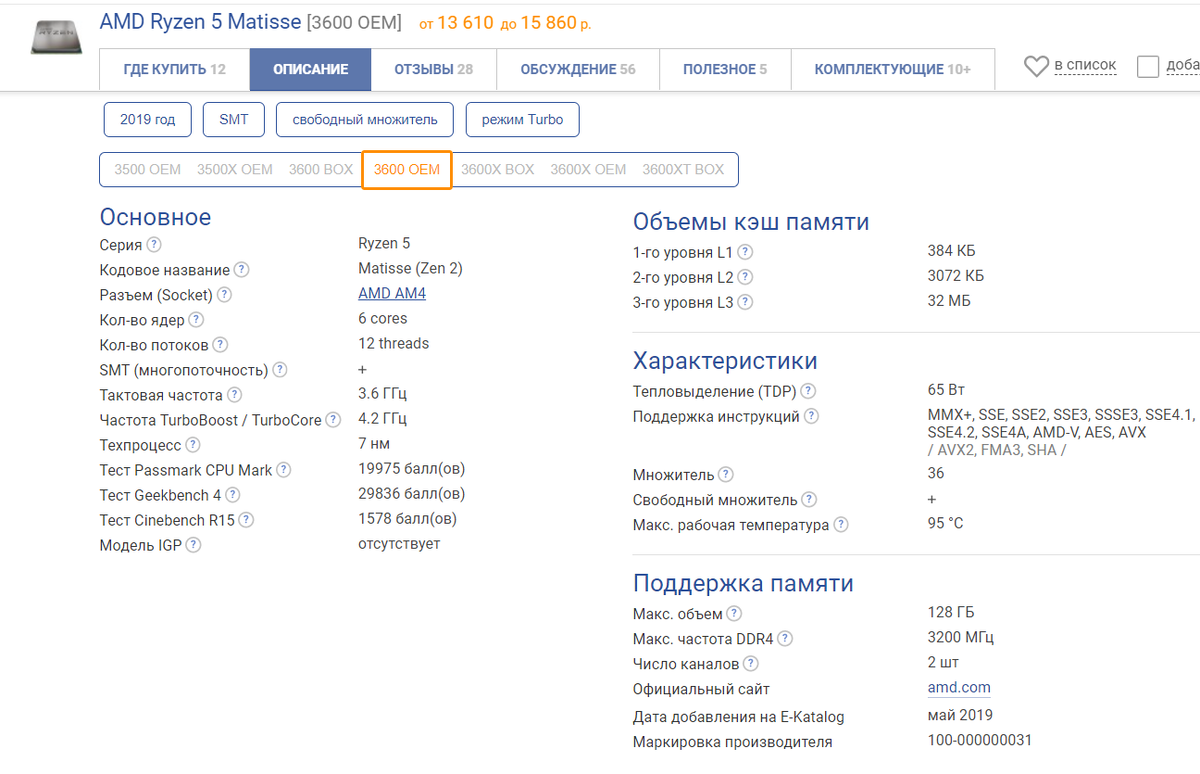Open the КОМПЛЕКТУЮЩИЕ tab

(x=893, y=70)
